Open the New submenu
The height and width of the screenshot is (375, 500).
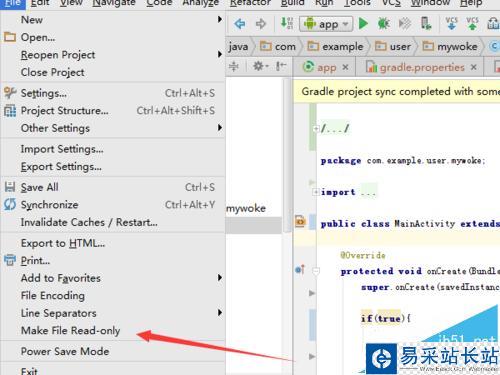(113, 20)
